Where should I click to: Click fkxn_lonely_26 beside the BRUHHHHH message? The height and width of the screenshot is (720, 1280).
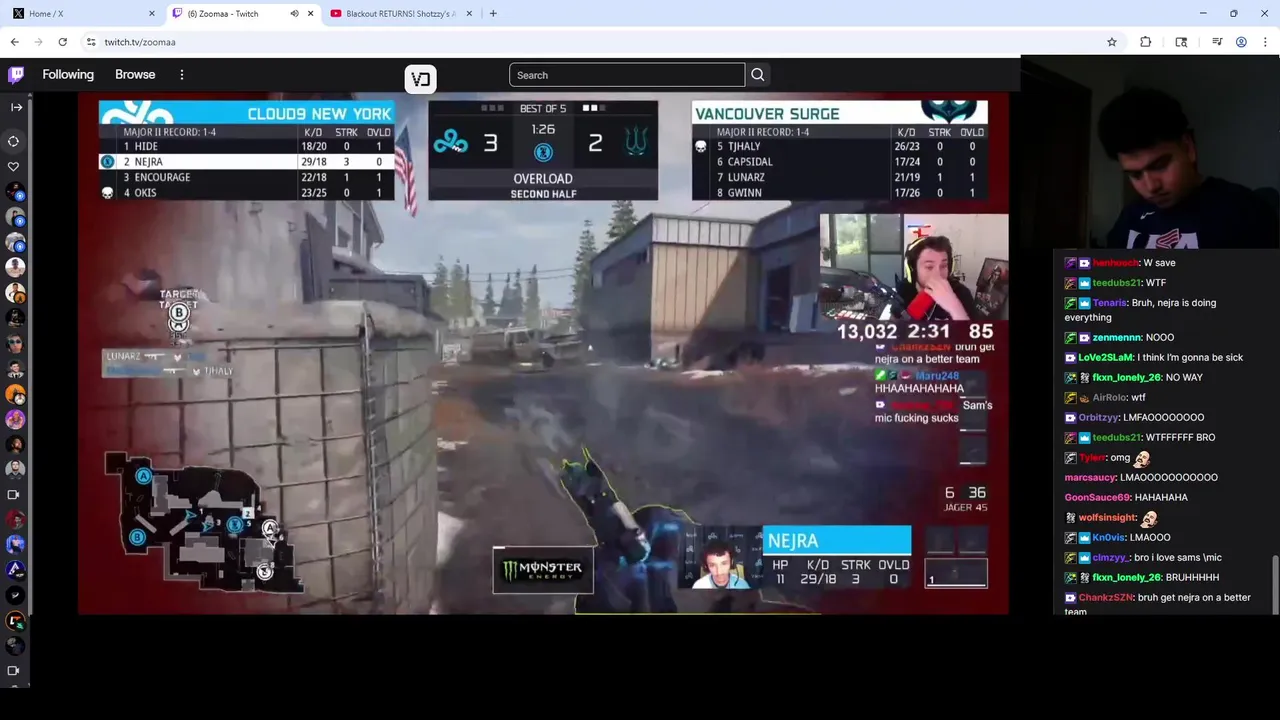(1129, 578)
